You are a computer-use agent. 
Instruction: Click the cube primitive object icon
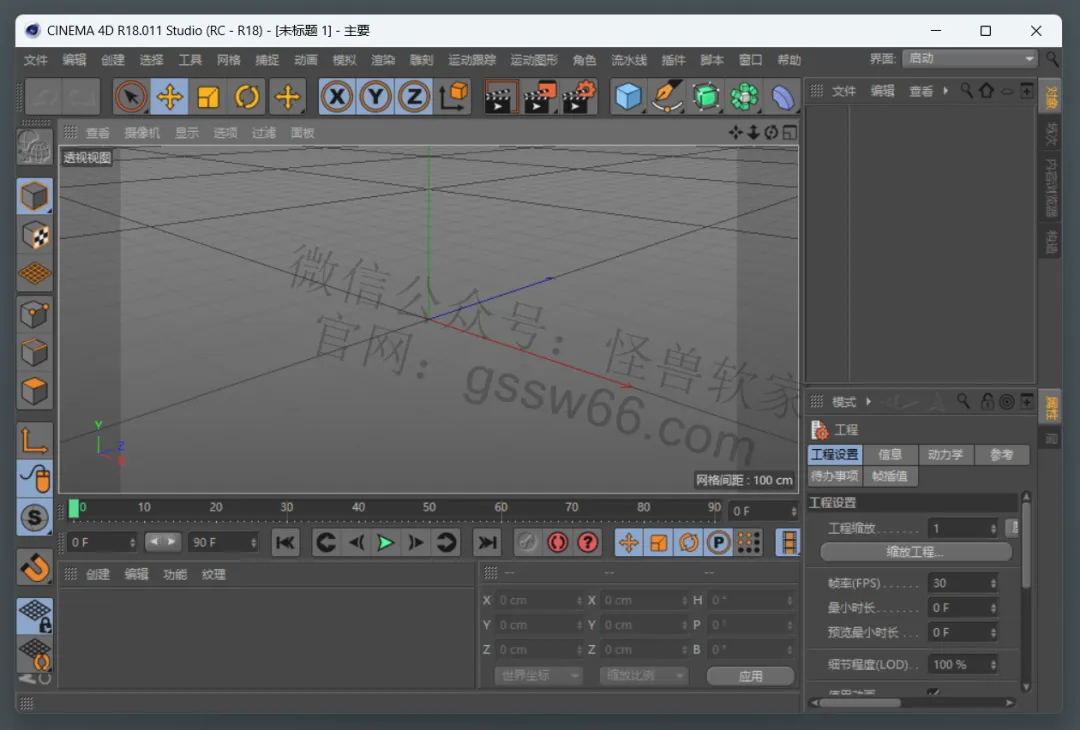pyautogui.click(x=628, y=97)
